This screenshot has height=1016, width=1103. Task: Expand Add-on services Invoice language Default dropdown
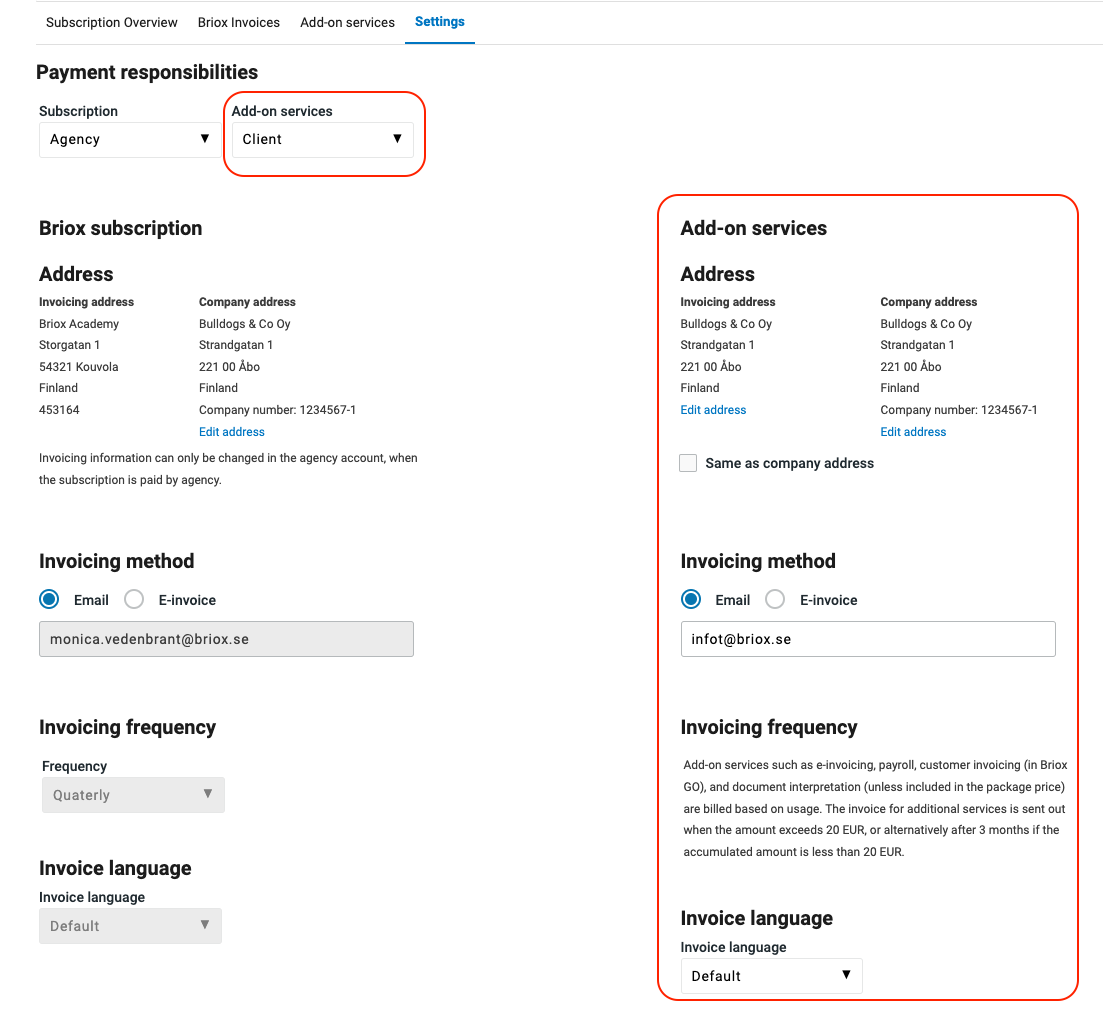coord(771,976)
